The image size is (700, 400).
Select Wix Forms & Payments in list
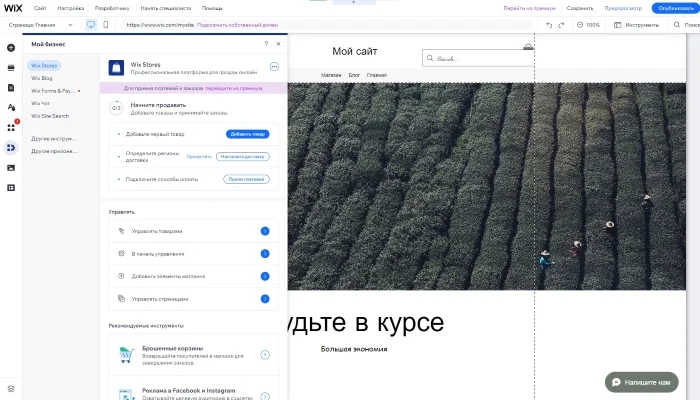pyautogui.click(x=56, y=91)
